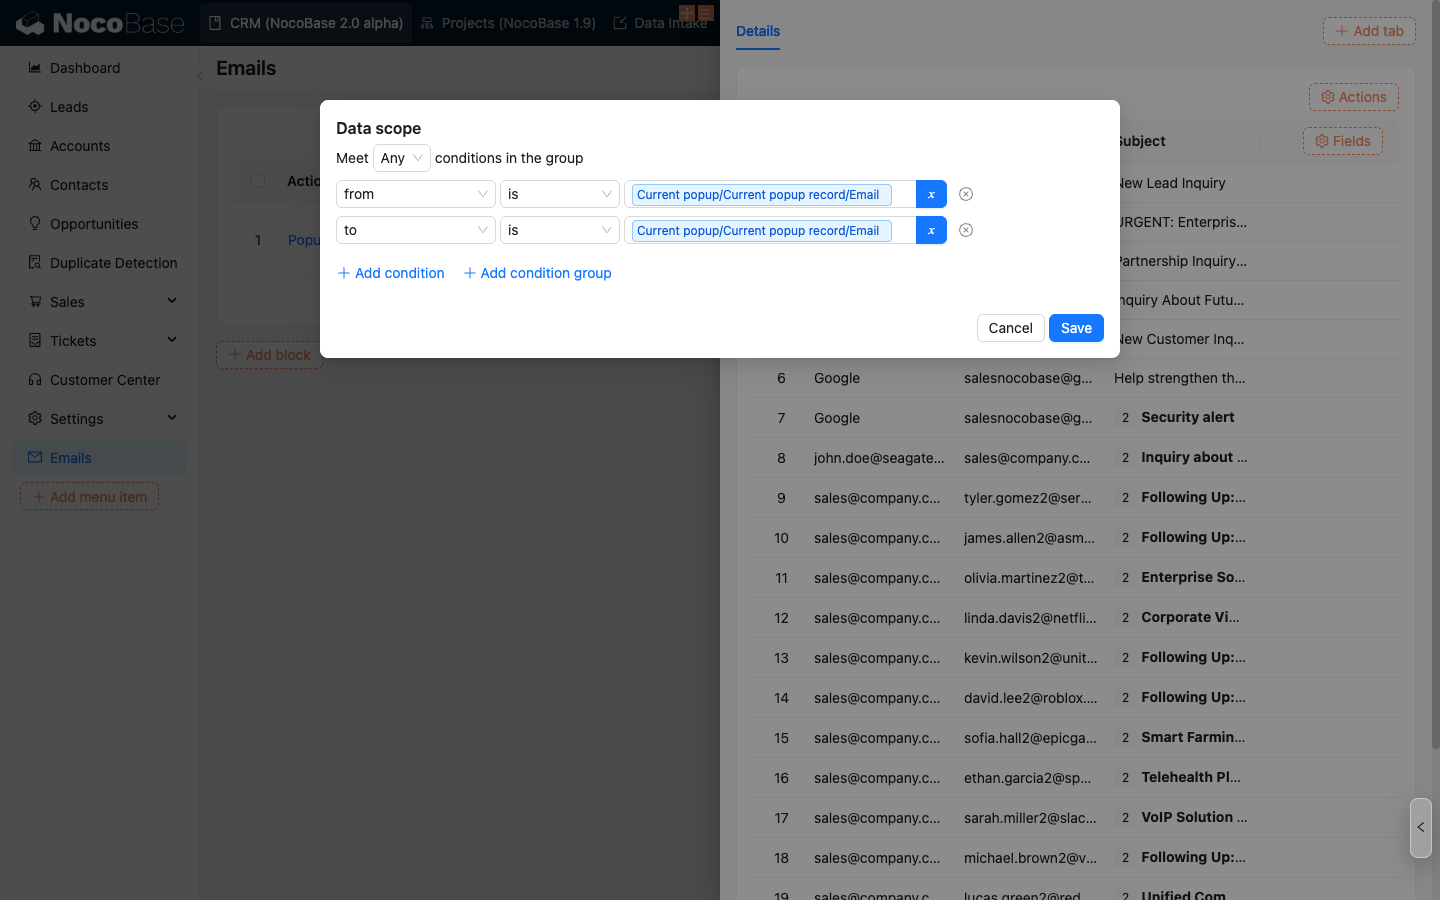The width and height of the screenshot is (1440, 900).
Task: Click the variable picker button in the from row
Action: click(x=931, y=194)
